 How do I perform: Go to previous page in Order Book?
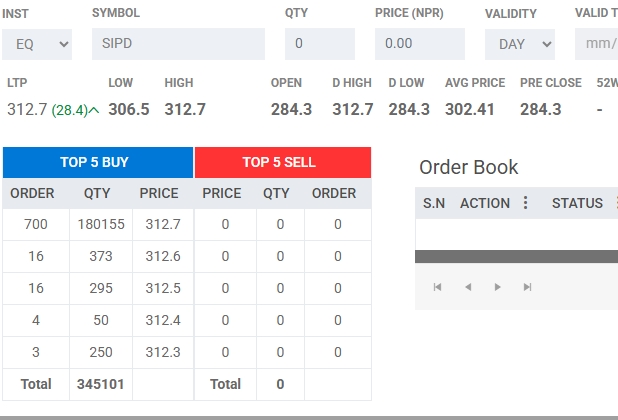468,287
